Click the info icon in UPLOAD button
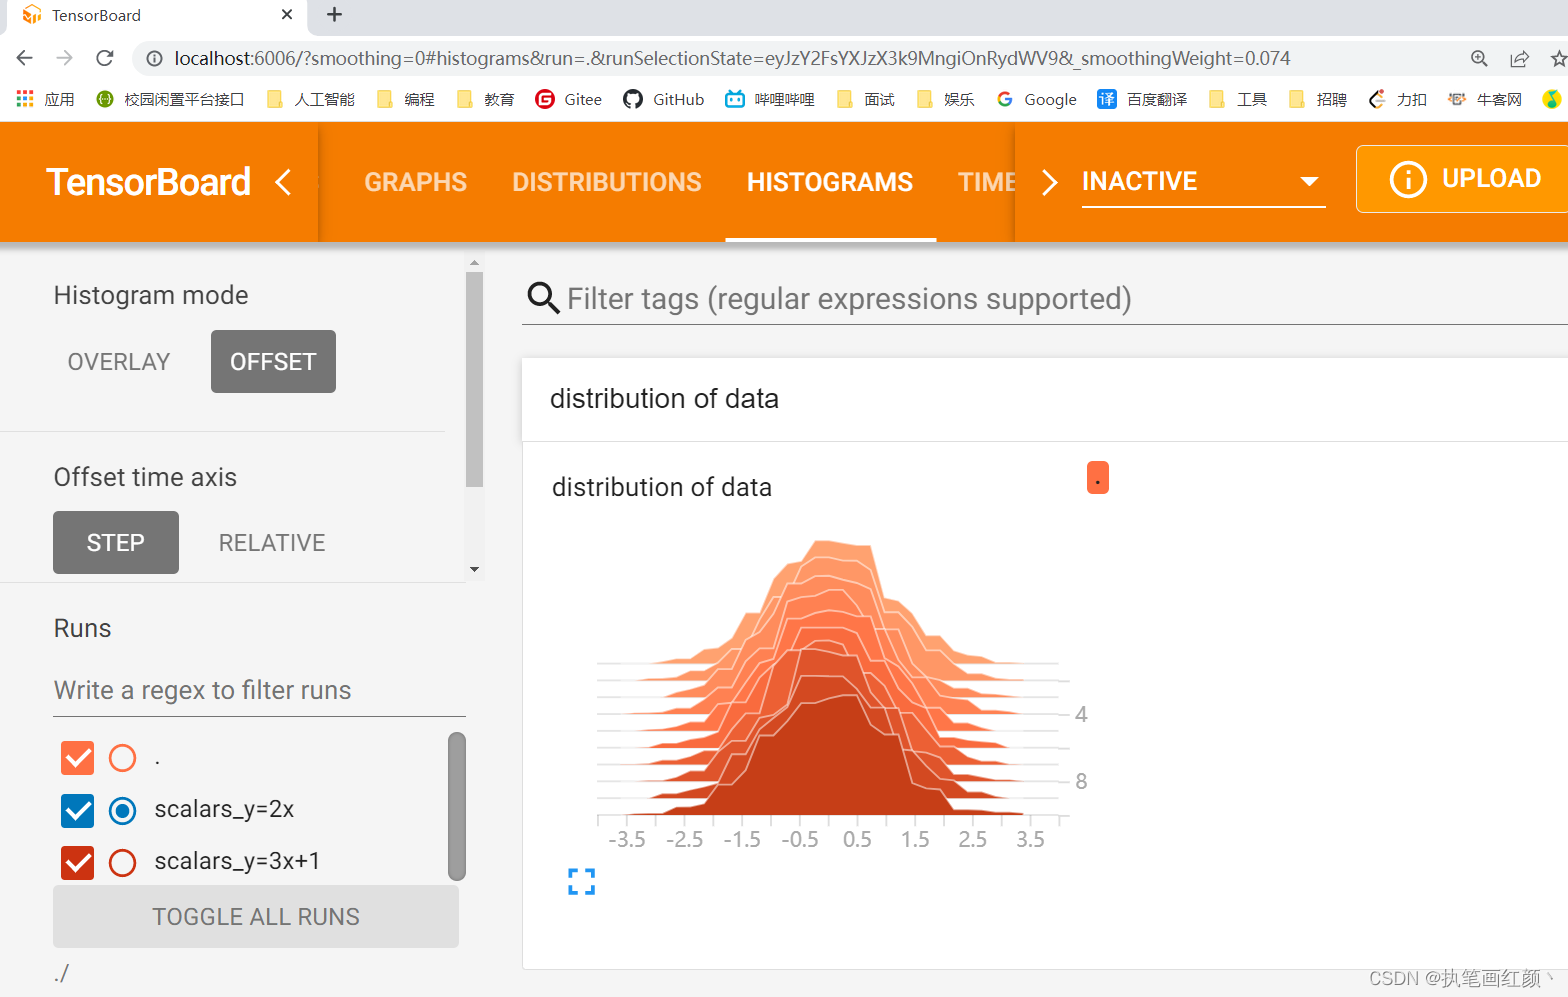The image size is (1568, 997). (1408, 179)
